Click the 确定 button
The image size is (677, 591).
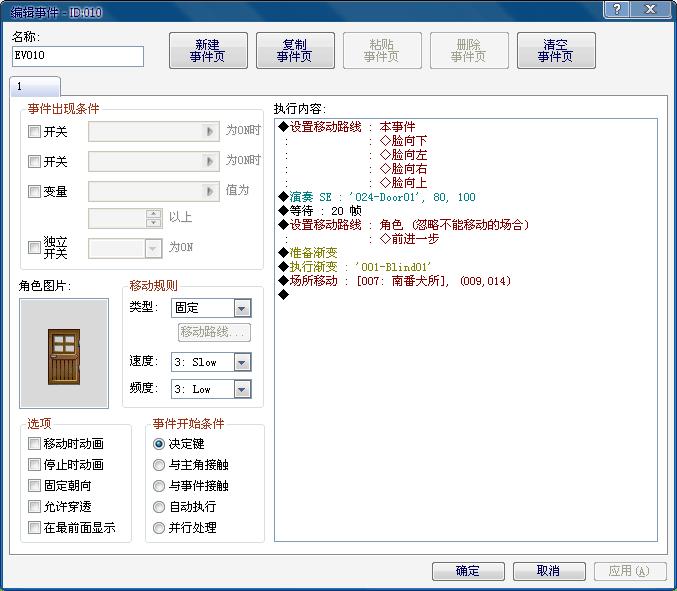[468, 571]
